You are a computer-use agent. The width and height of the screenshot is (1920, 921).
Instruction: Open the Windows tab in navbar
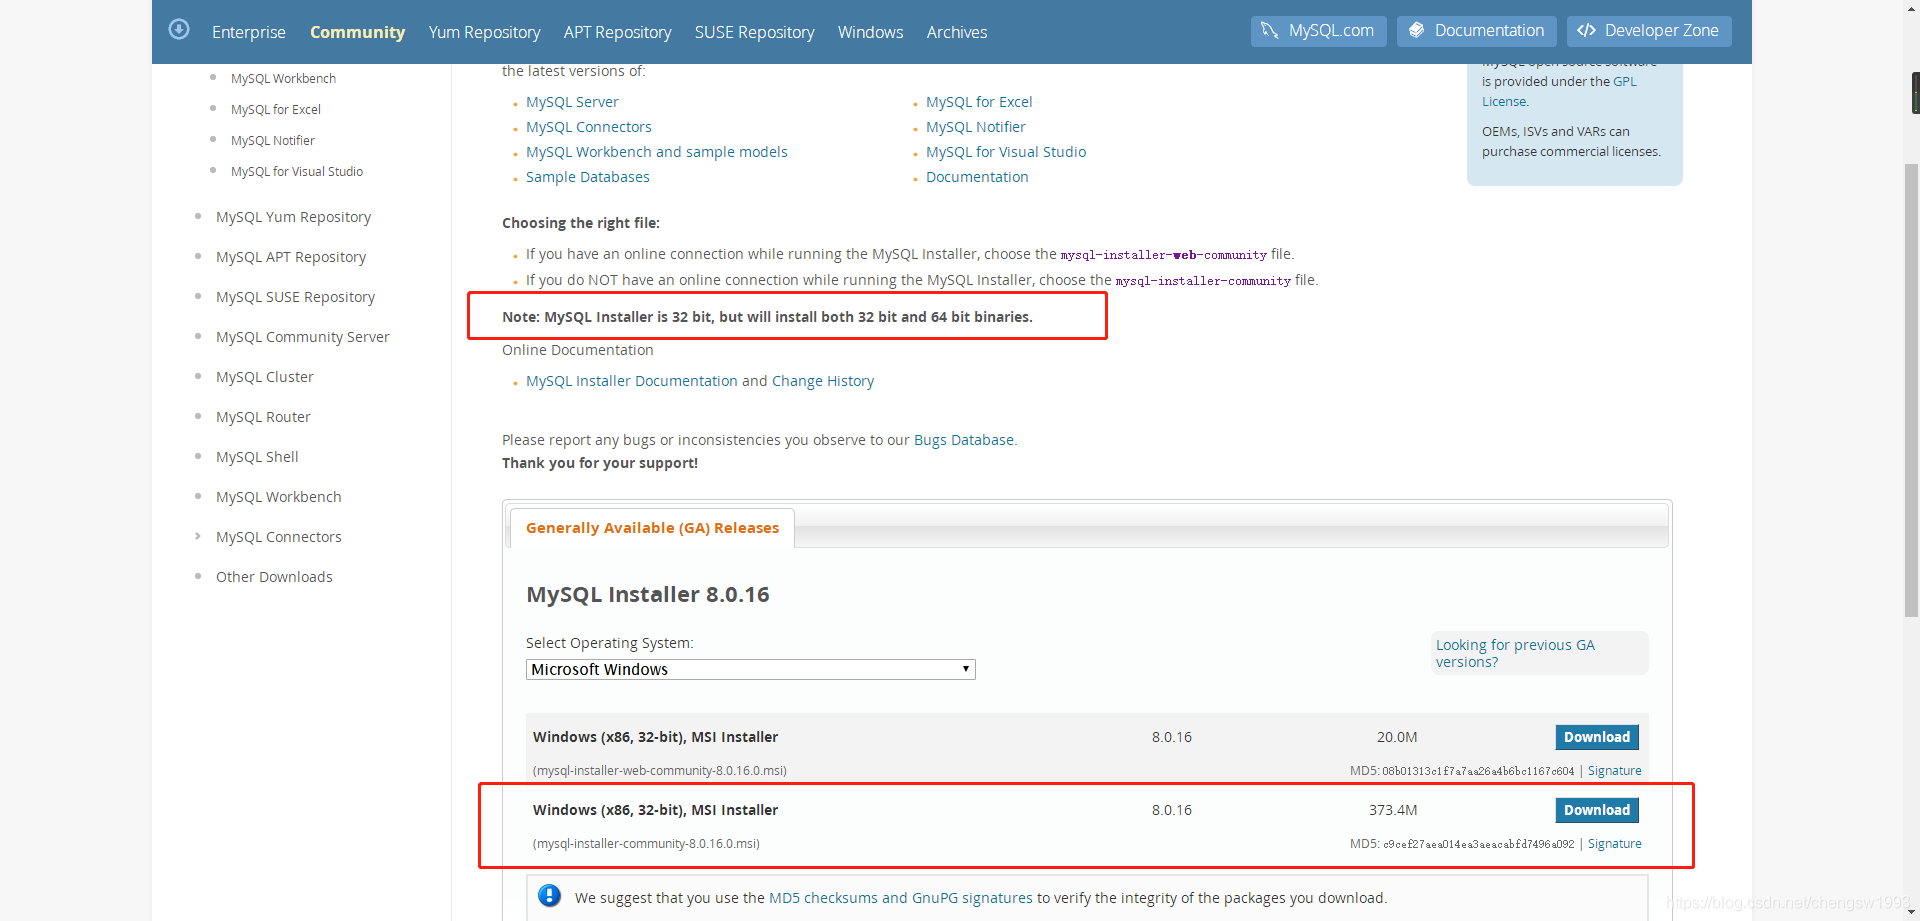[x=870, y=32]
